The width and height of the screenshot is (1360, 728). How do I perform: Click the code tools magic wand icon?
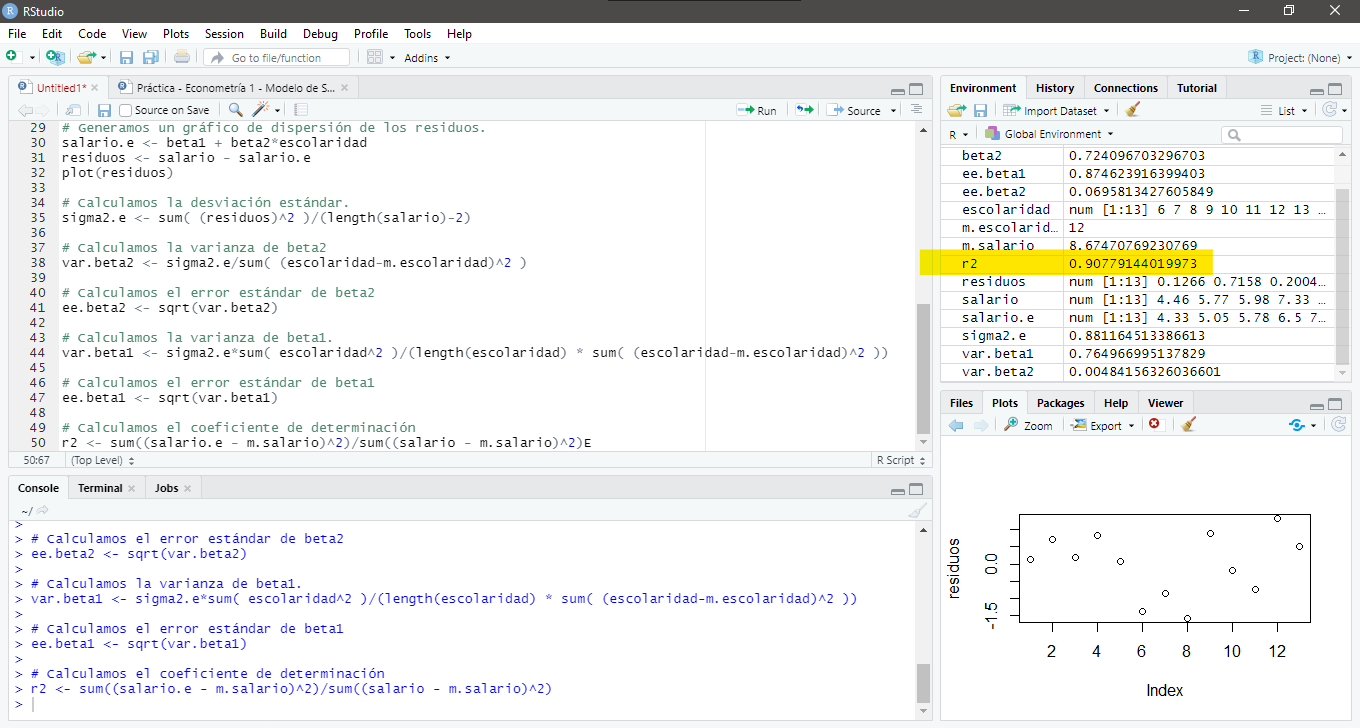(x=261, y=110)
